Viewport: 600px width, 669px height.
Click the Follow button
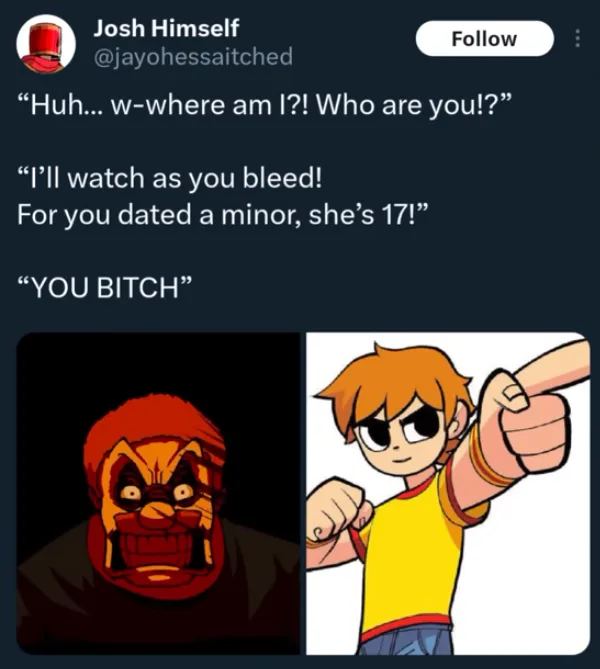[x=484, y=38]
